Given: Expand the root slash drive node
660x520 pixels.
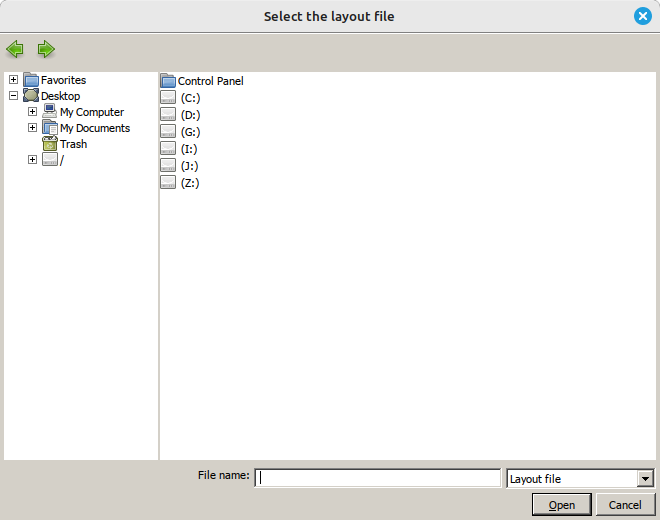Looking at the screenshot, I should click(32, 160).
